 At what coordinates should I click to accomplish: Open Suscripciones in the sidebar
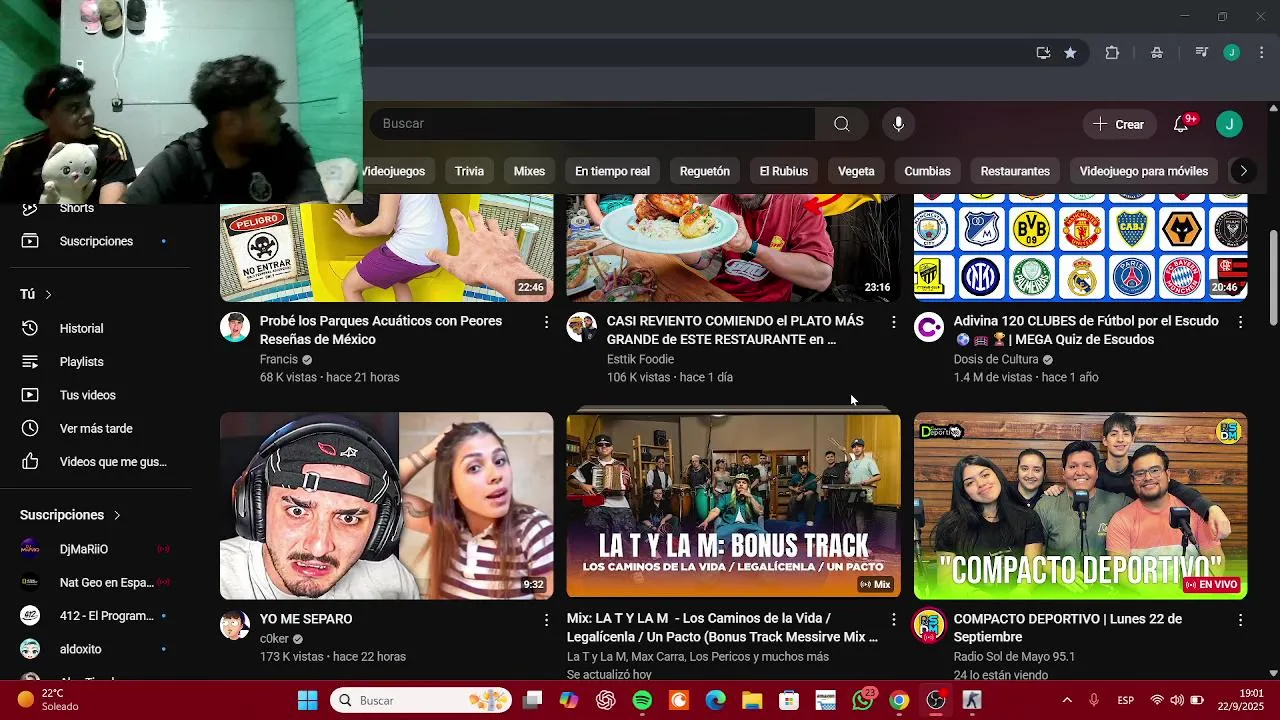tap(96, 241)
